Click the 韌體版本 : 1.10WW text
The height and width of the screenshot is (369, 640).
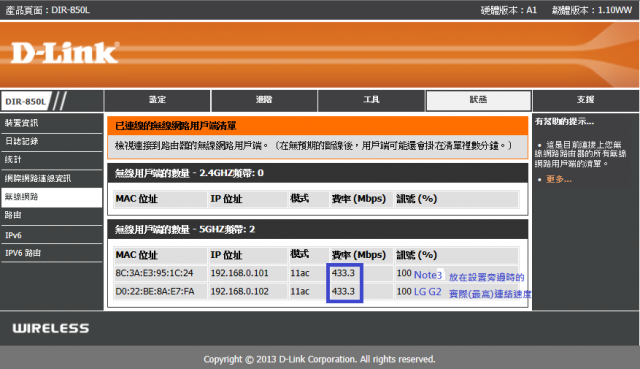[x=592, y=10]
